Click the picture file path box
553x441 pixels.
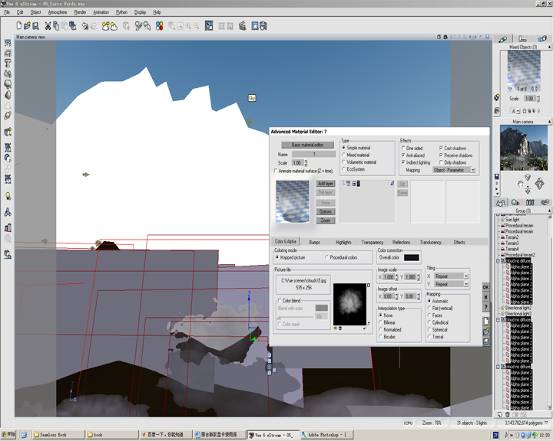[303, 284]
